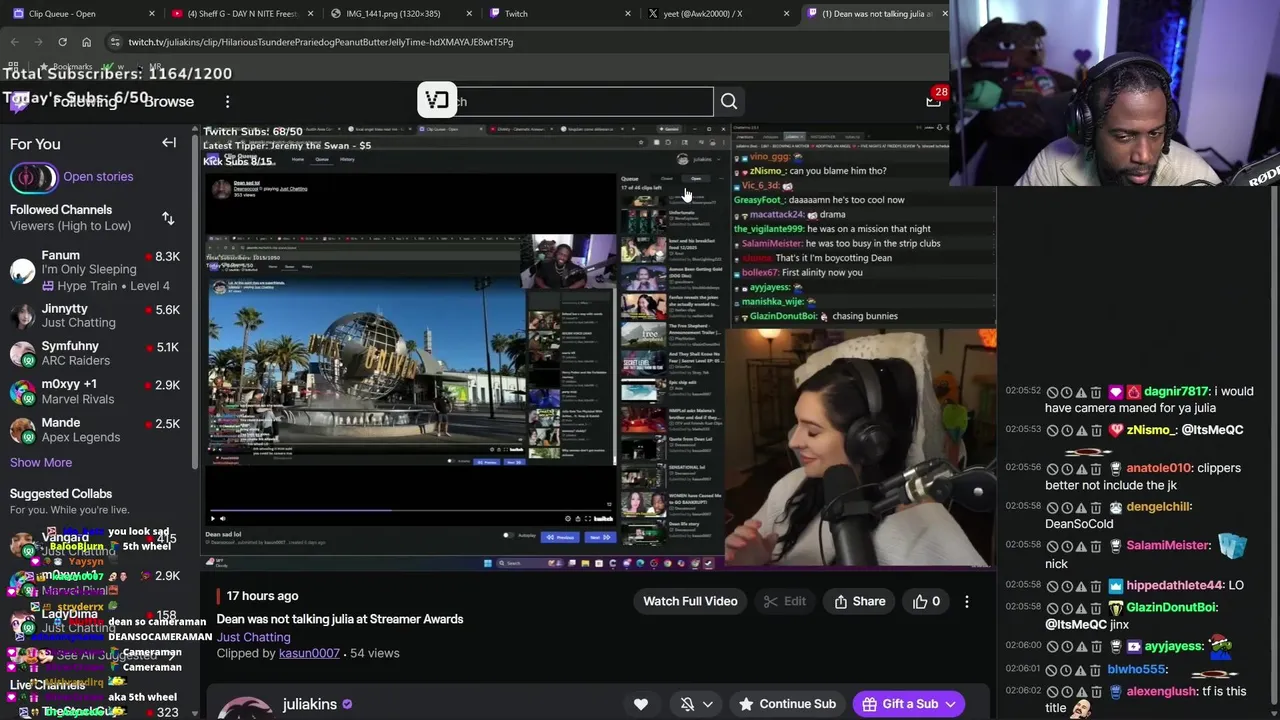The image size is (1280, 720).
Task: Go back in the browser
Action: coord(14,42)
